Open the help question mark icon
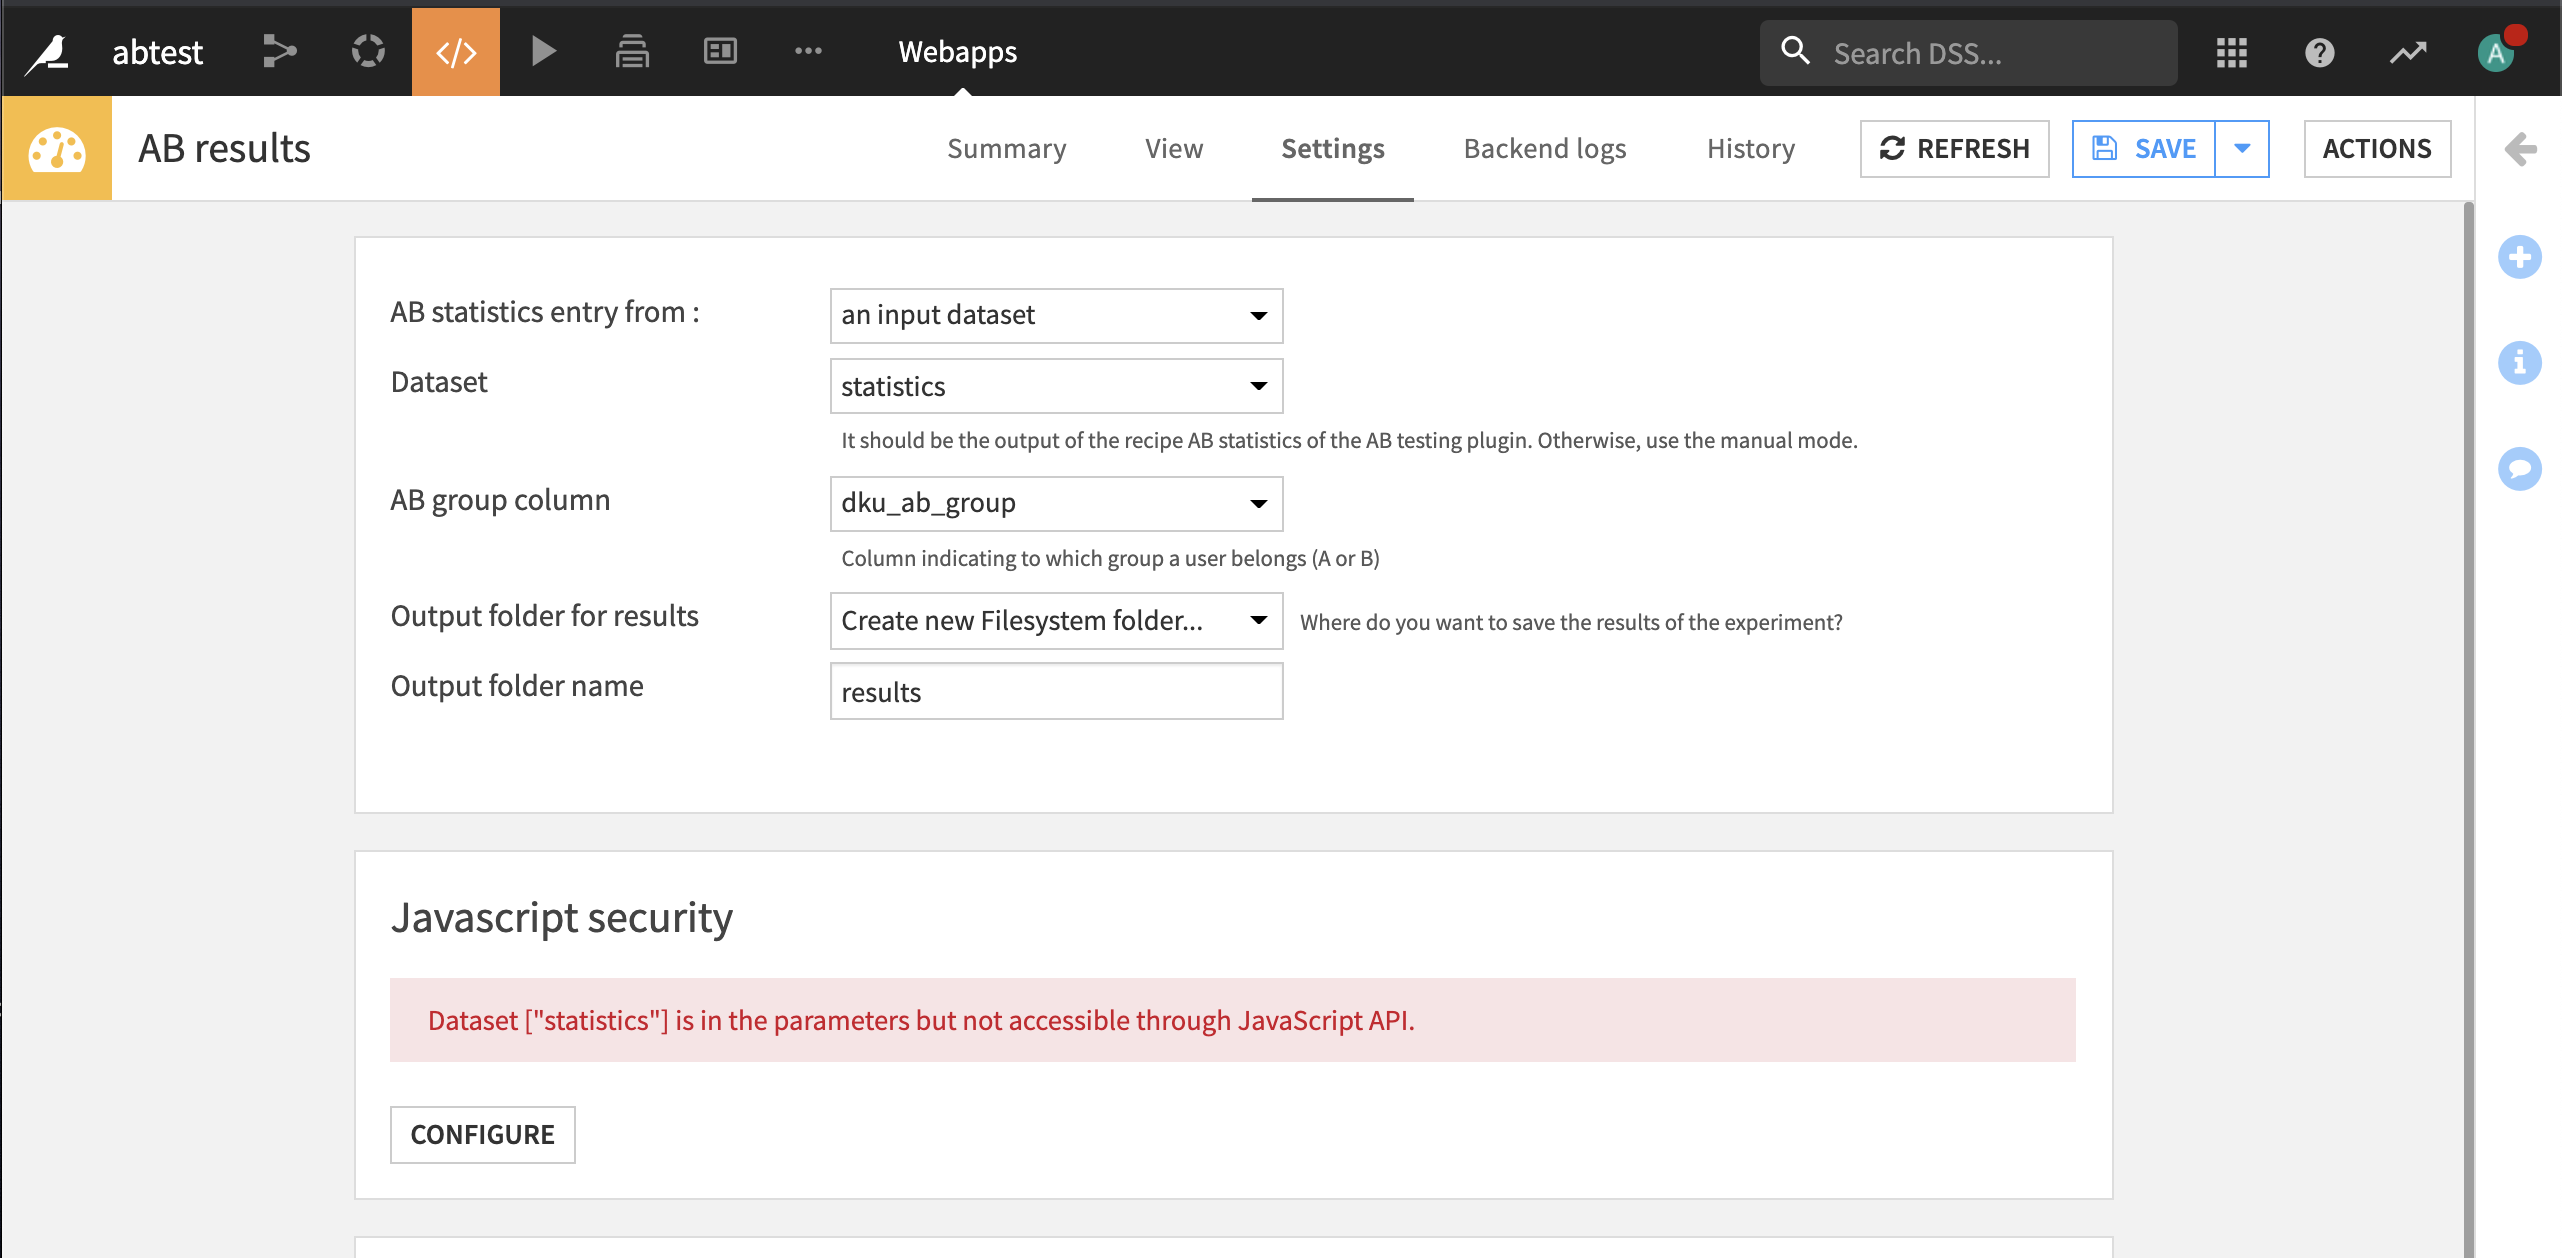This screenshot has height=1258, width=2562. click(x=2320, y=53)
